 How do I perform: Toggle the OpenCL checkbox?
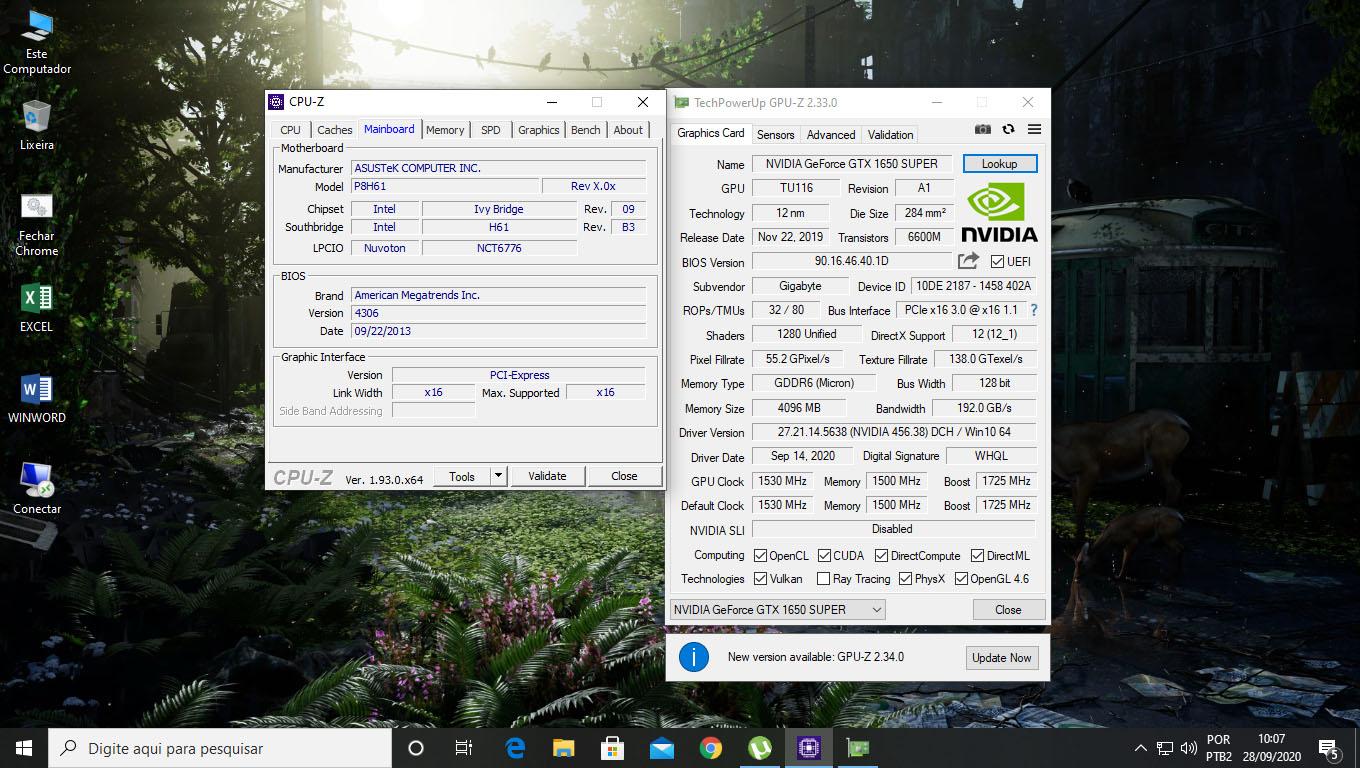pyautogui.click(x=760, y=556)
